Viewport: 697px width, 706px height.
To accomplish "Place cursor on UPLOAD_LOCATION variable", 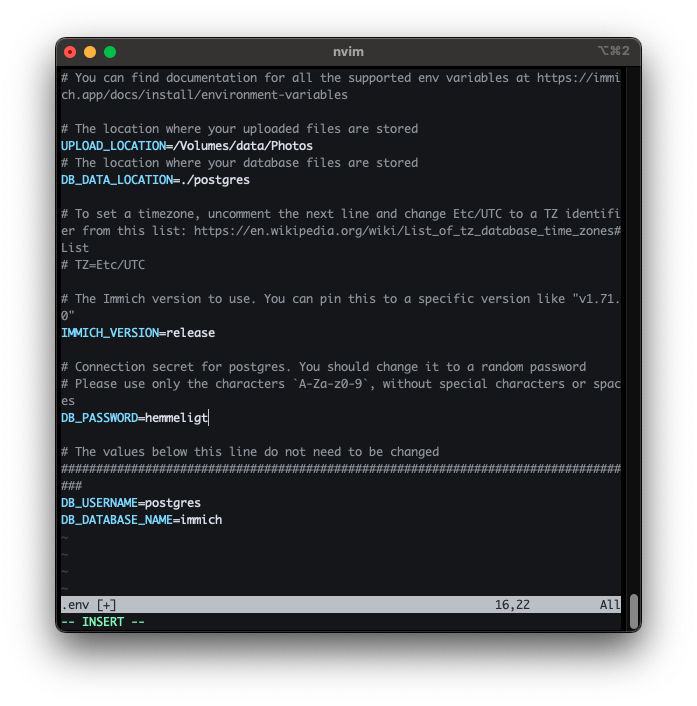I will tap(113, 146).
